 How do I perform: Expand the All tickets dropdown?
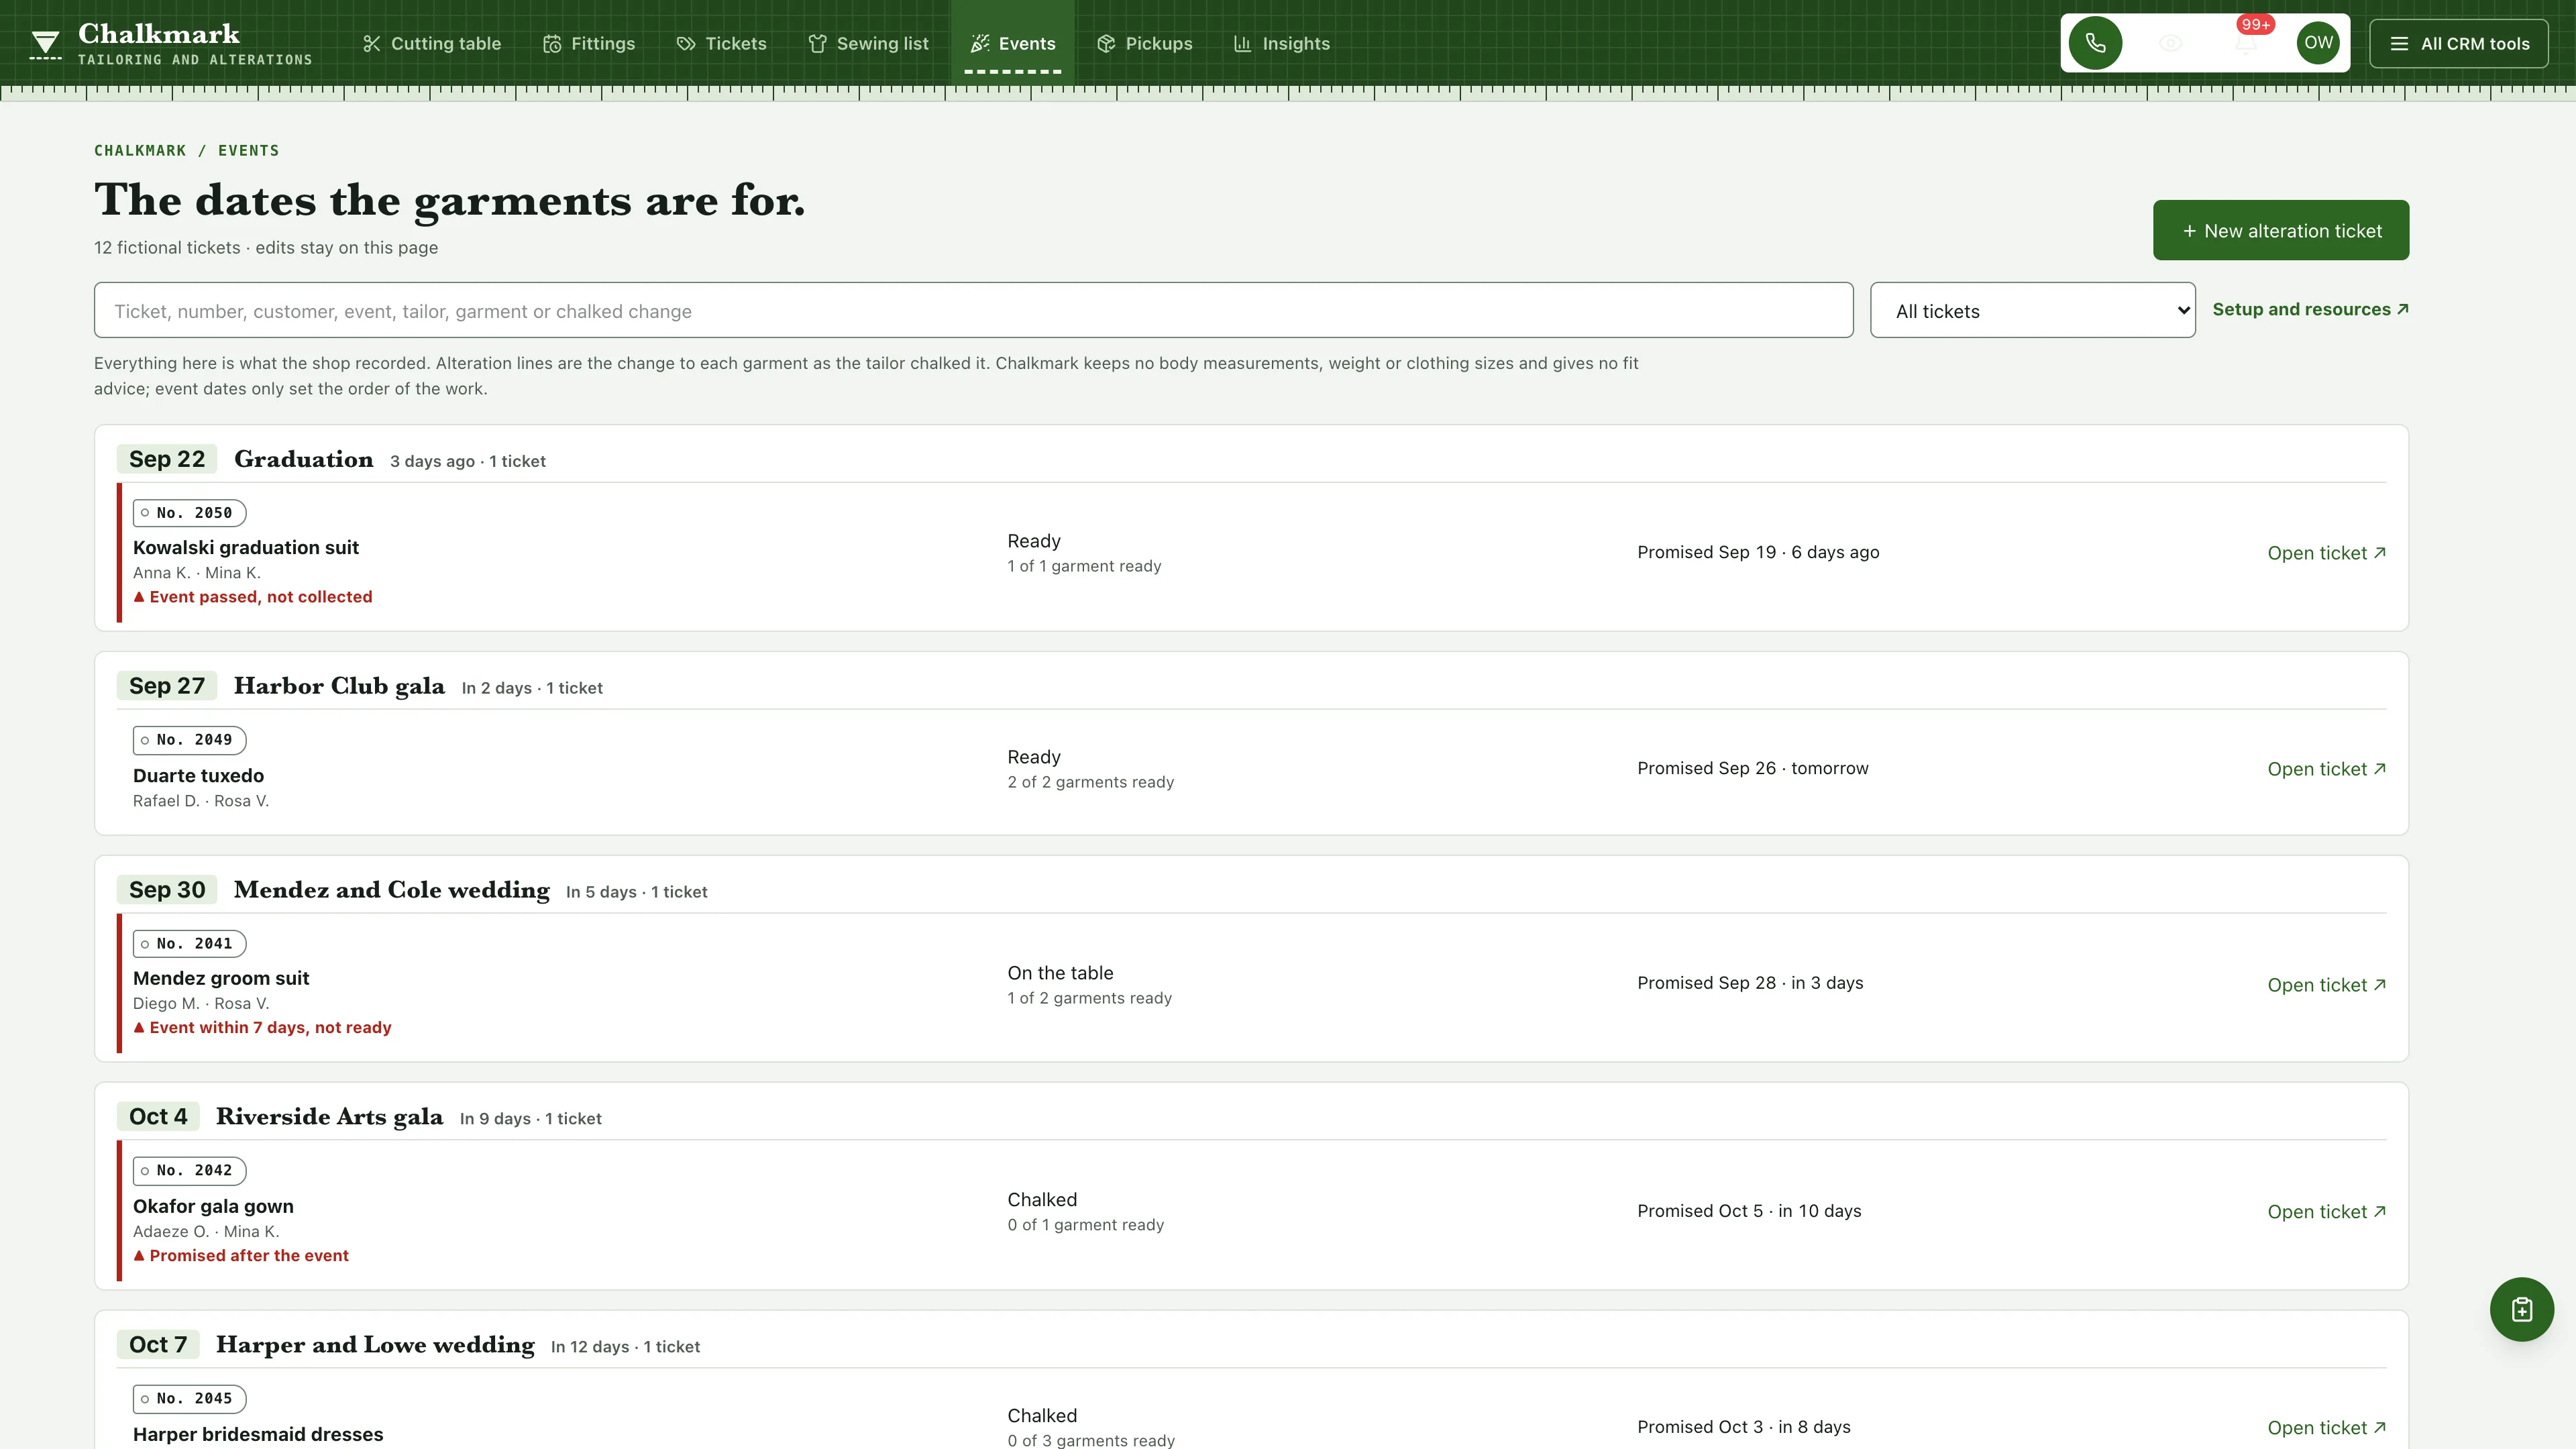click(x=2033, y=310)
